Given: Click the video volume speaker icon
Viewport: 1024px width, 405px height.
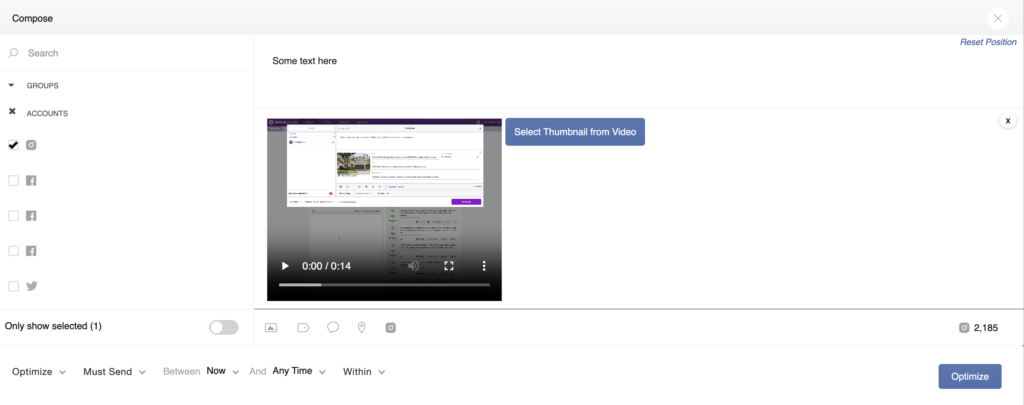Looking at the screenshot, I should (414, 266).
